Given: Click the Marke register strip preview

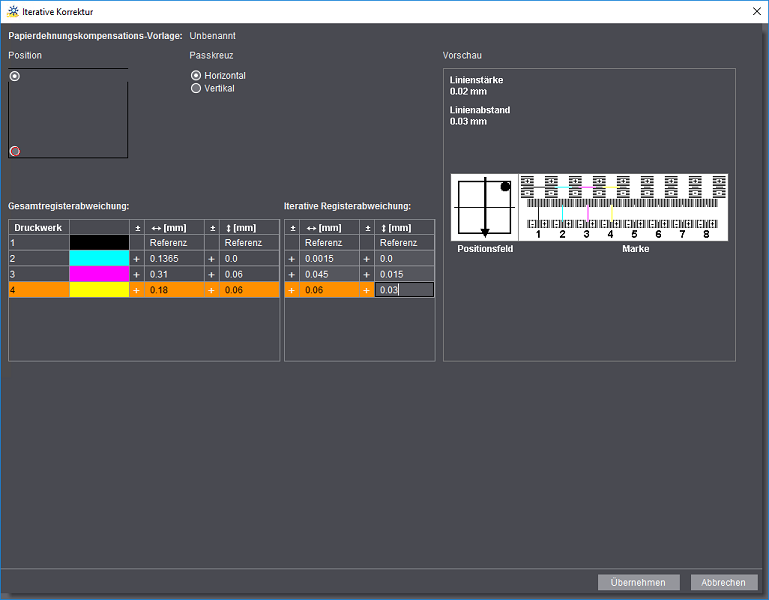Looking at the screenshot, I should (622, 207).
